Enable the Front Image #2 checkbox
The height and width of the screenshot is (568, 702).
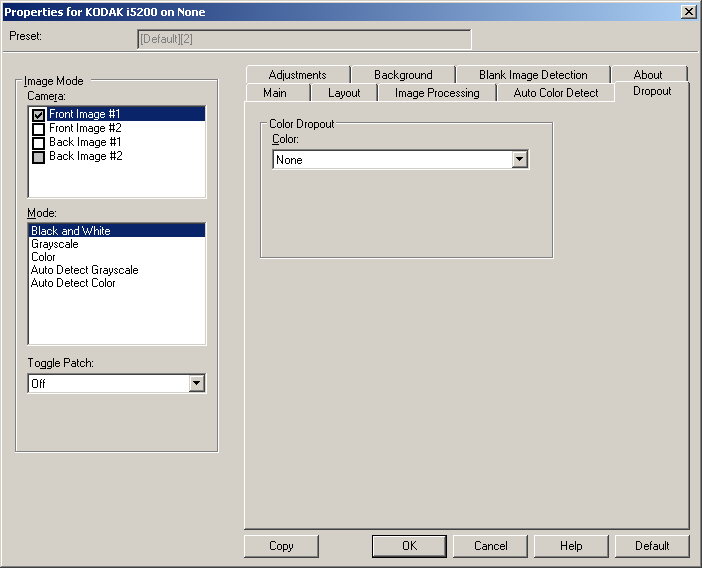click(39, 129)
